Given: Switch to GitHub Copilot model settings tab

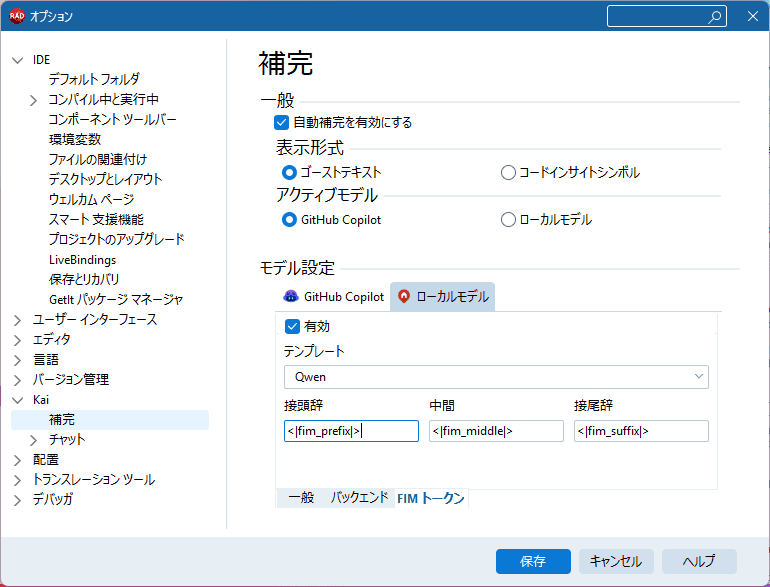Looking at the screenshot, I should pos(334,297).
